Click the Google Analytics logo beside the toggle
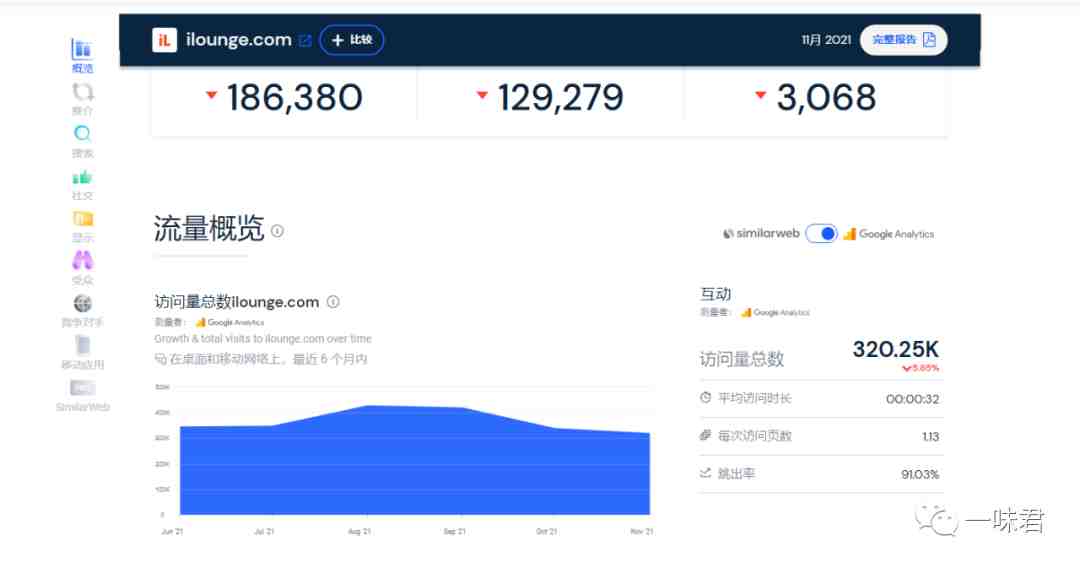 [889, 234]
